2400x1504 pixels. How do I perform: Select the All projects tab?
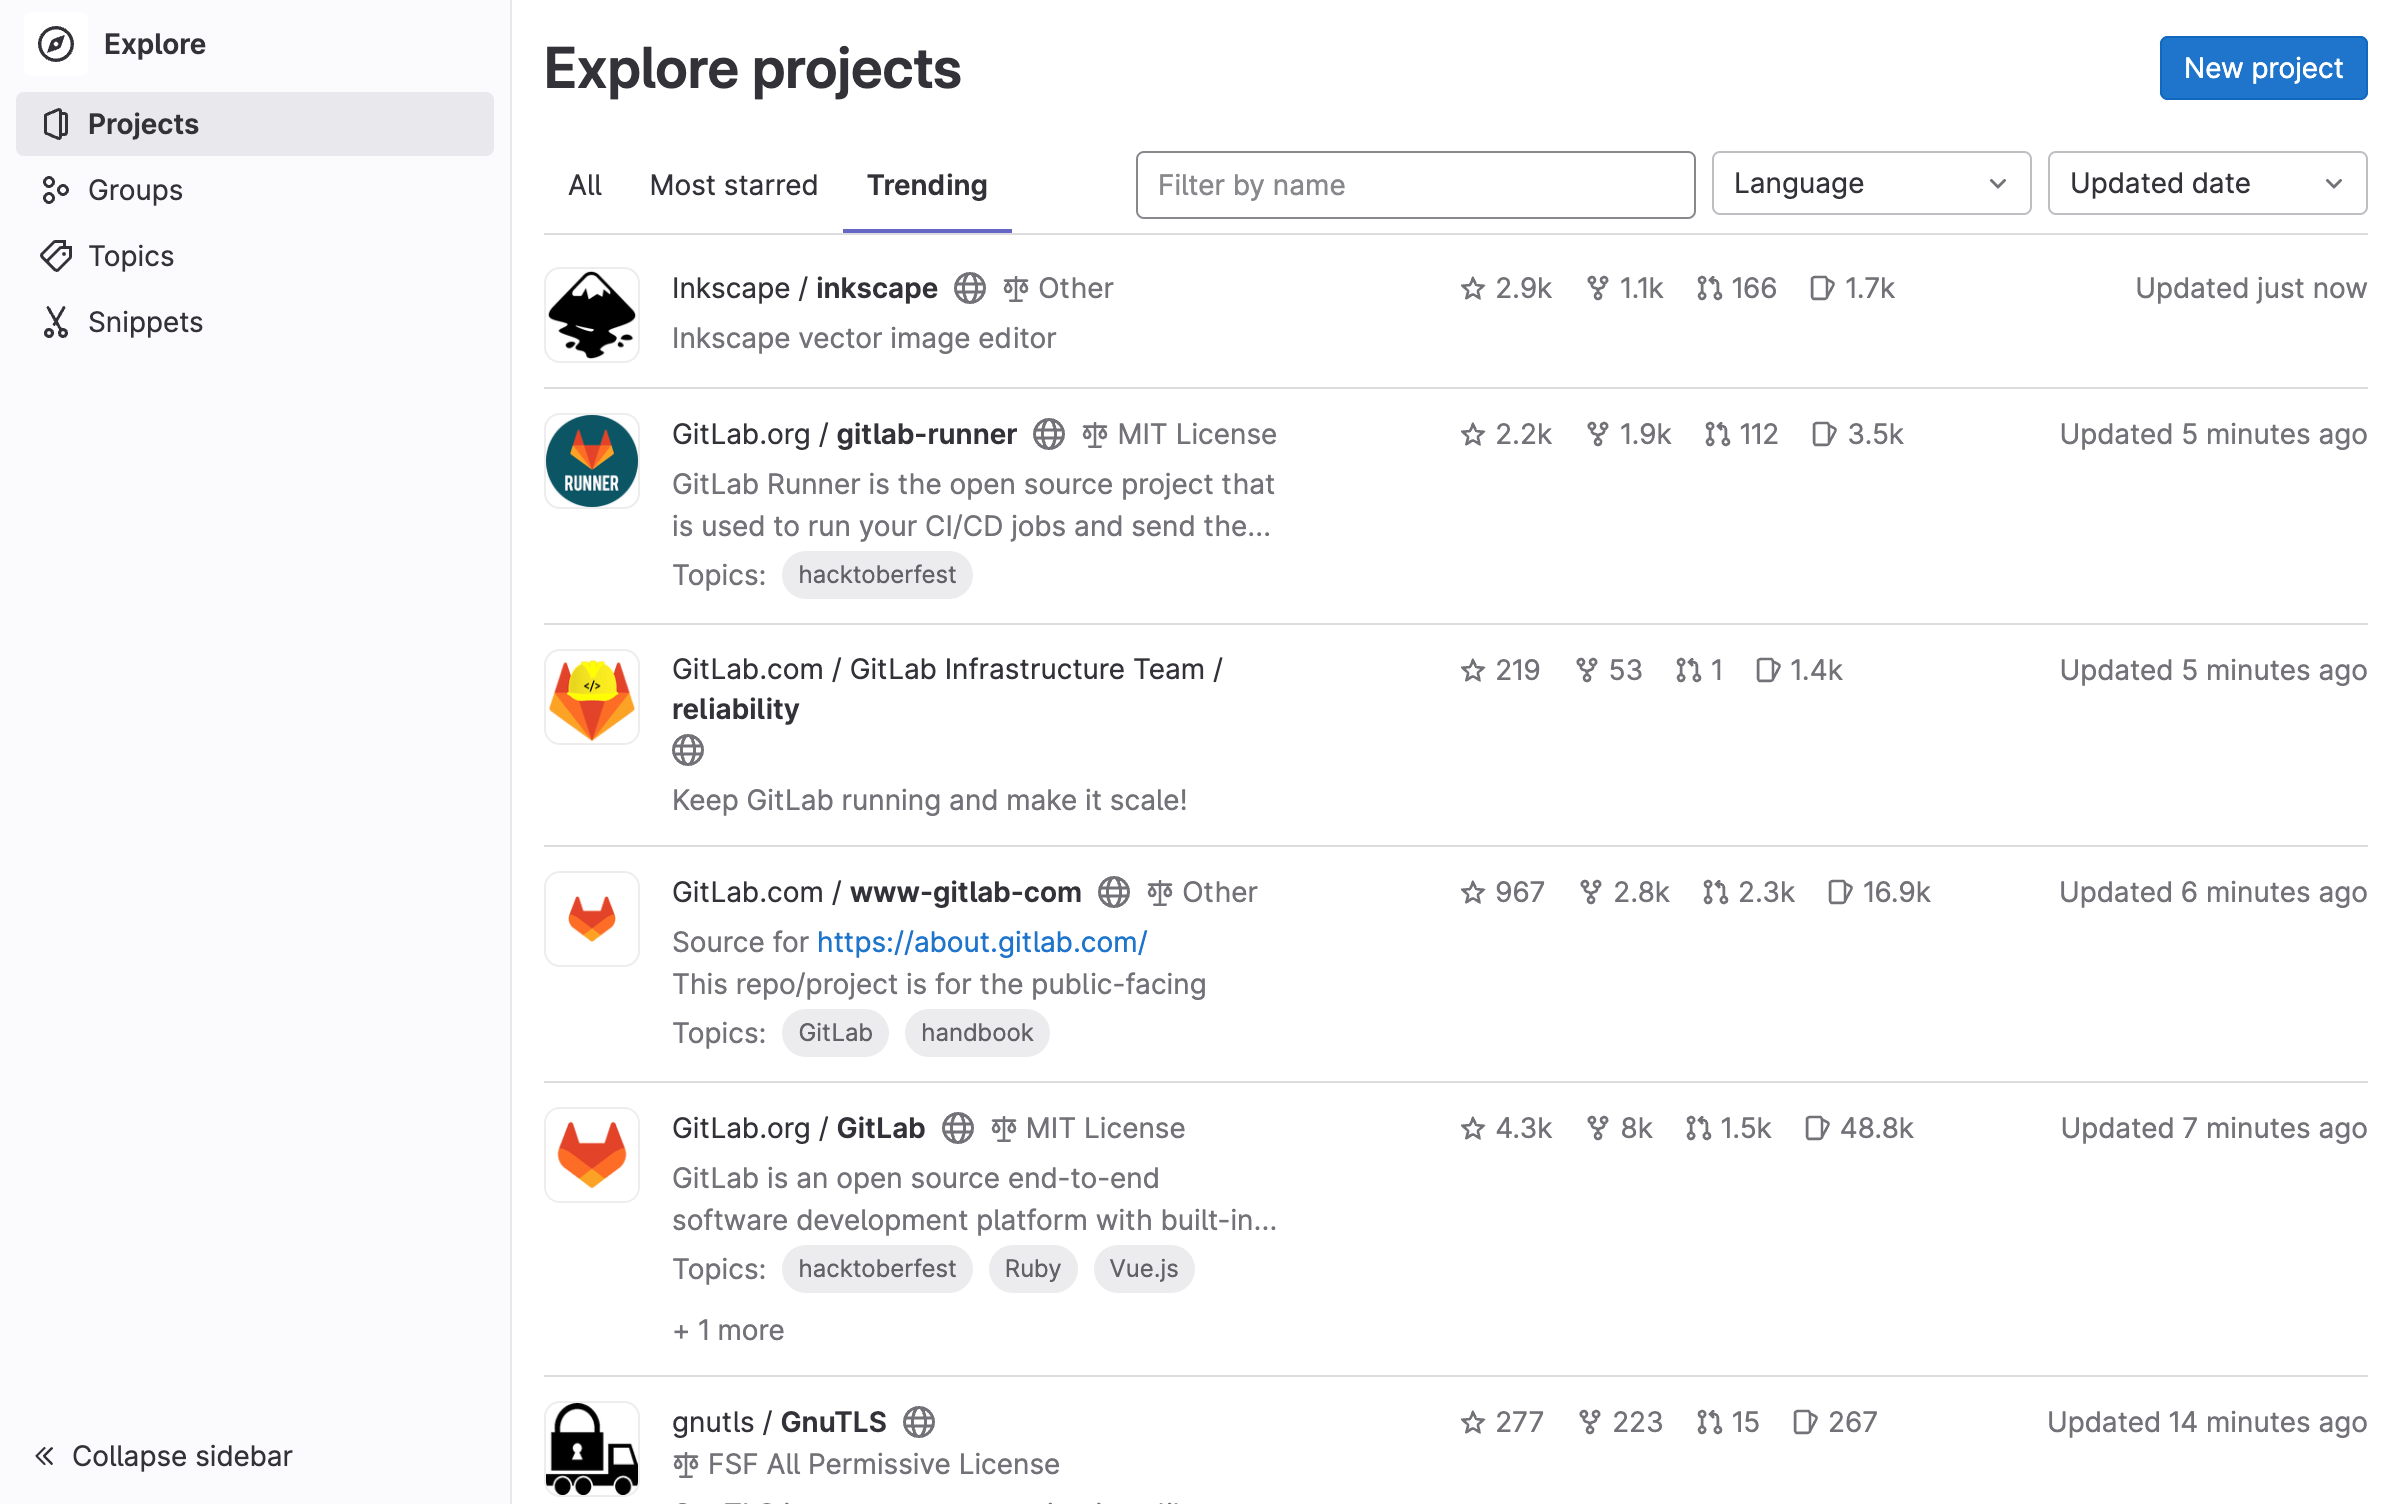(x=585, y=185)
